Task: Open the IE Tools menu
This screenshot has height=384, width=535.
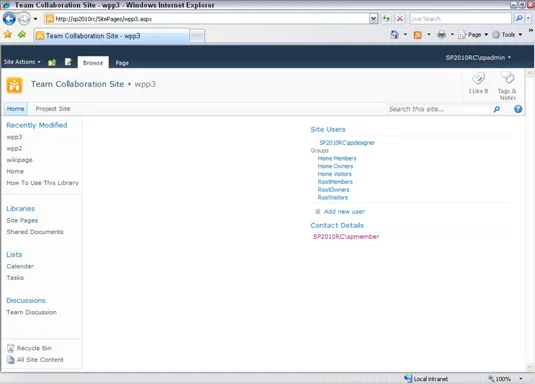Action: (507, 34)
